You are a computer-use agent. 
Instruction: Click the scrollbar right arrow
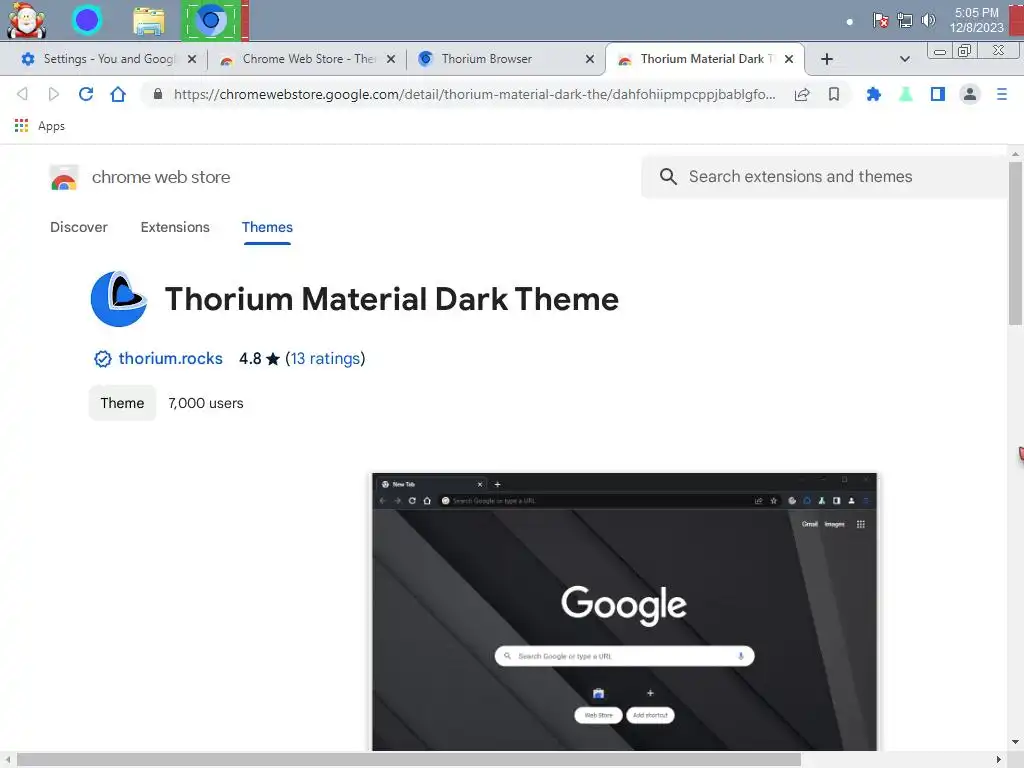point(999,760)
